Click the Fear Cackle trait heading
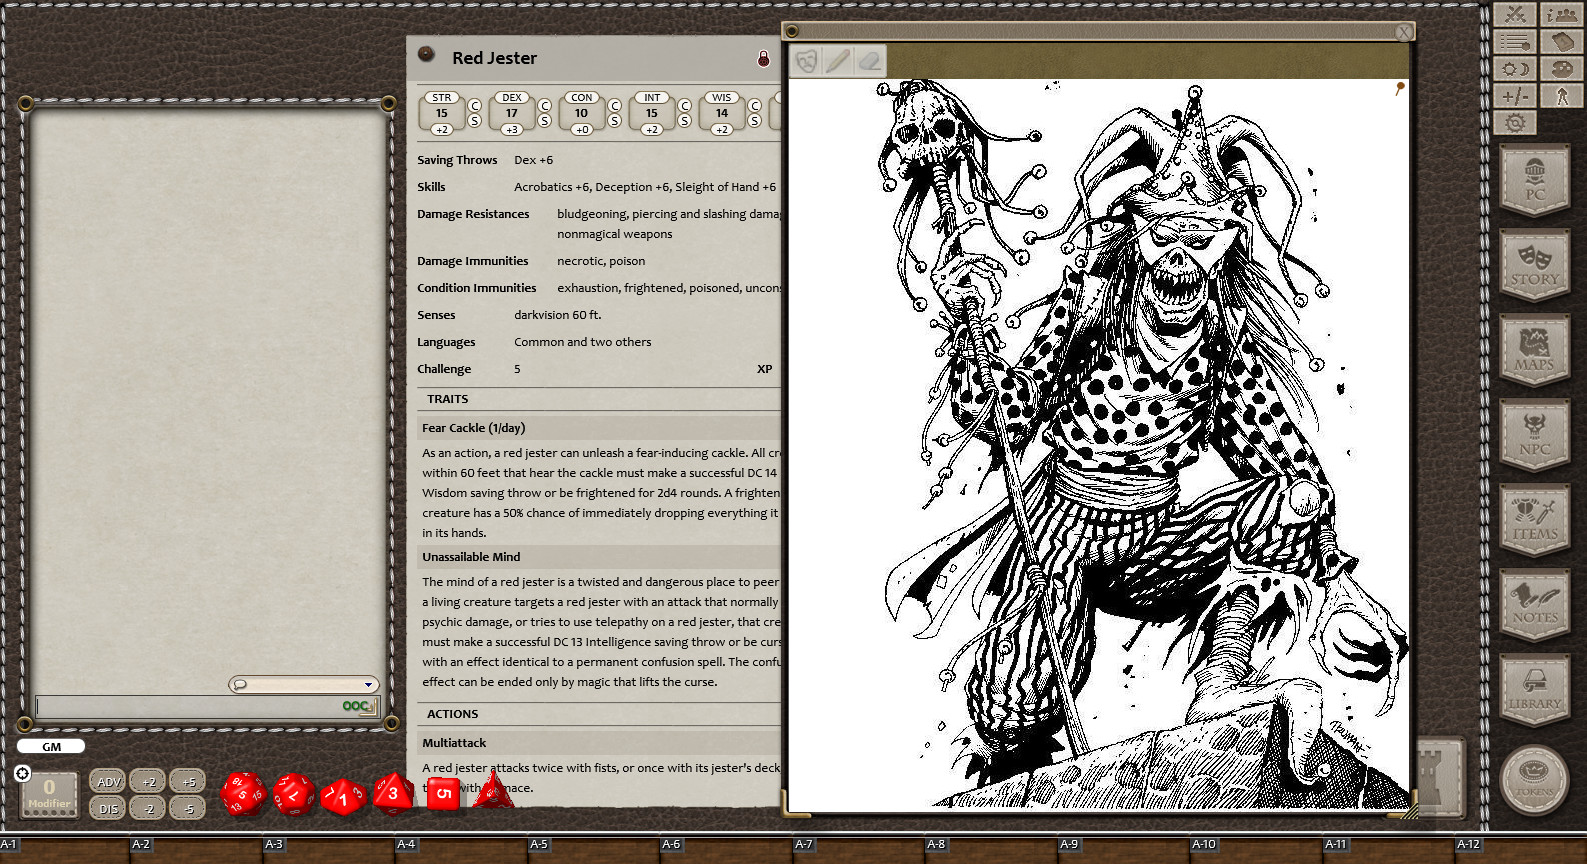The image size is (1587, 864). click(473, 428)
